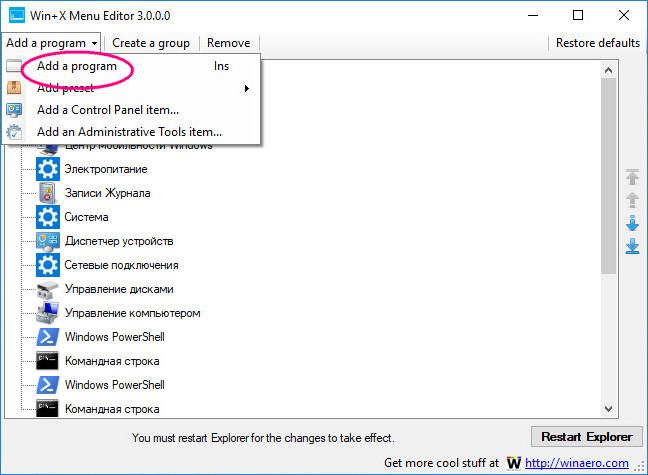Select the Управление компьютером item
648x475 pixels.
[x=133, y=313]
